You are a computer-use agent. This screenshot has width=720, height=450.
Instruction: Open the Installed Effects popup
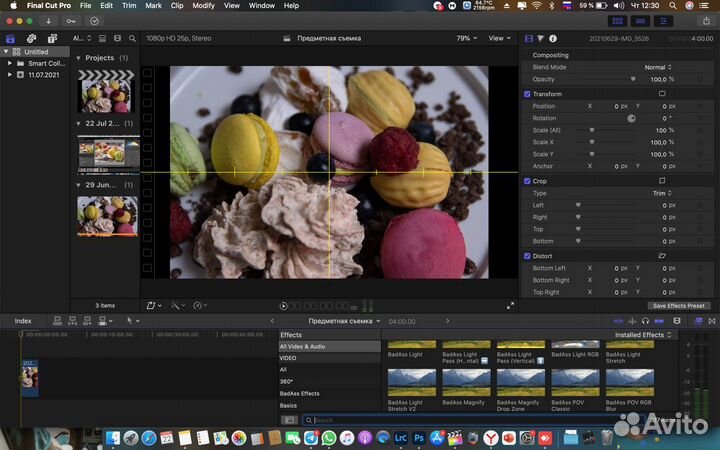[x=643, y=335]
